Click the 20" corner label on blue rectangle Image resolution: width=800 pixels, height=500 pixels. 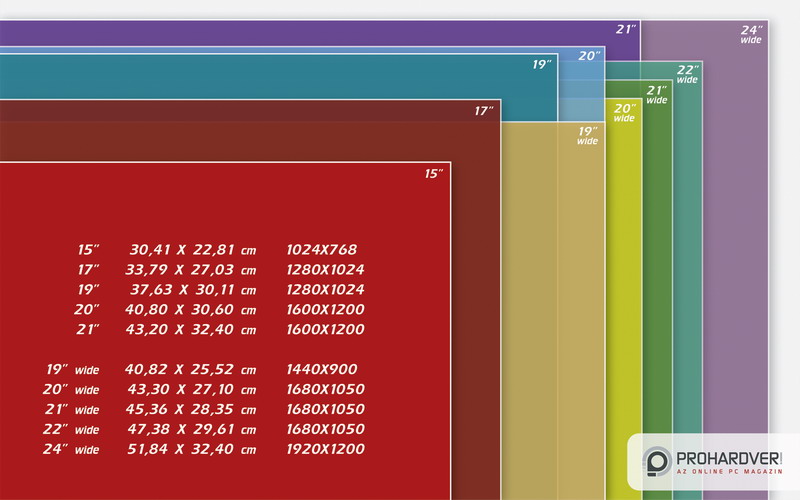click(x=588, y=56)
